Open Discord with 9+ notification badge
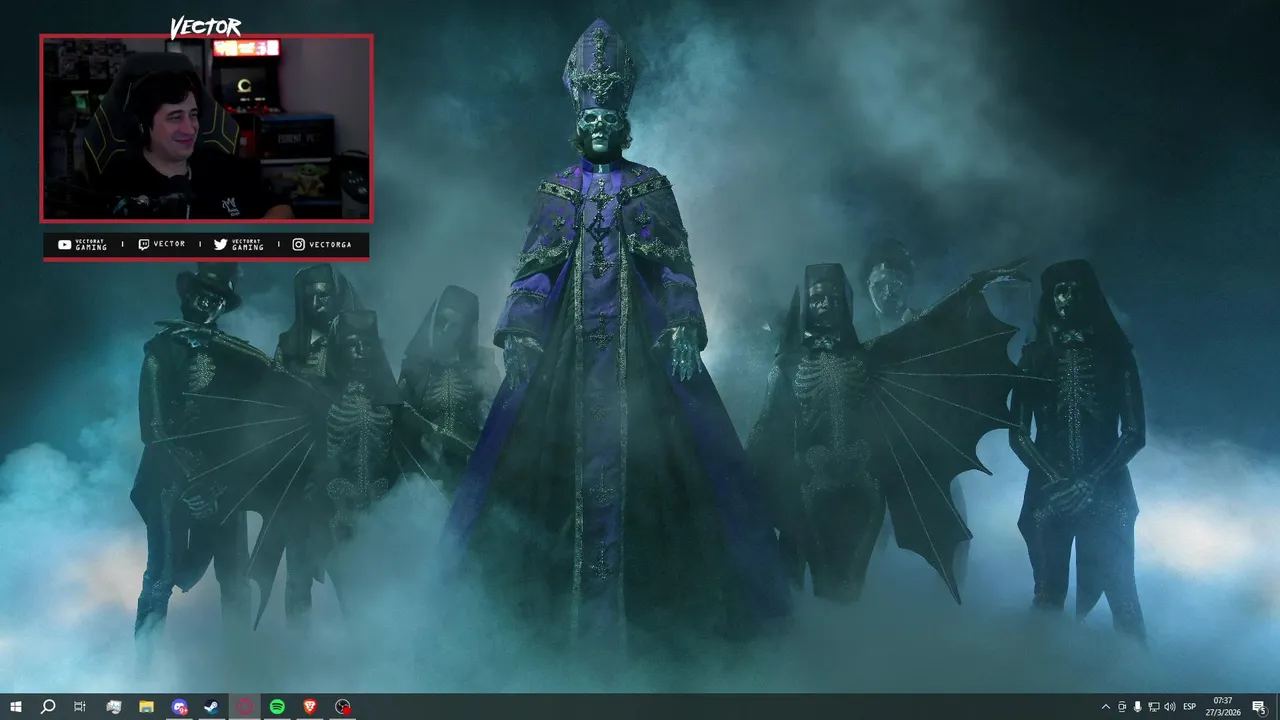Image resolution: width=1280 pixels, height=720 pixels. (x=179, y=707)
